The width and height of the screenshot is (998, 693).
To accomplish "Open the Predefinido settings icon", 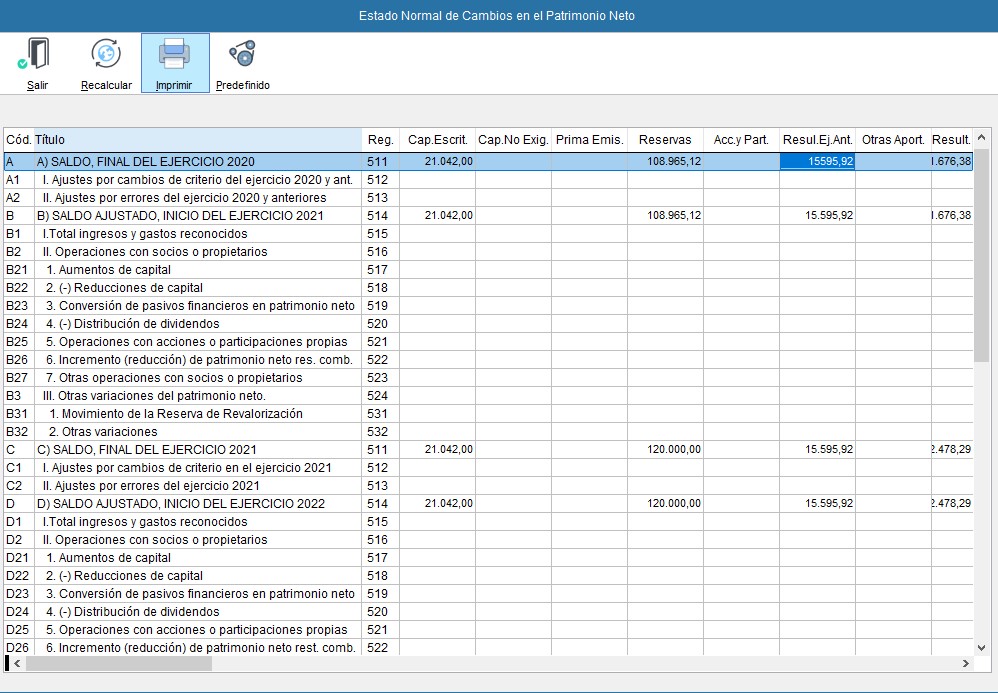I will click(x=242, y=54).
